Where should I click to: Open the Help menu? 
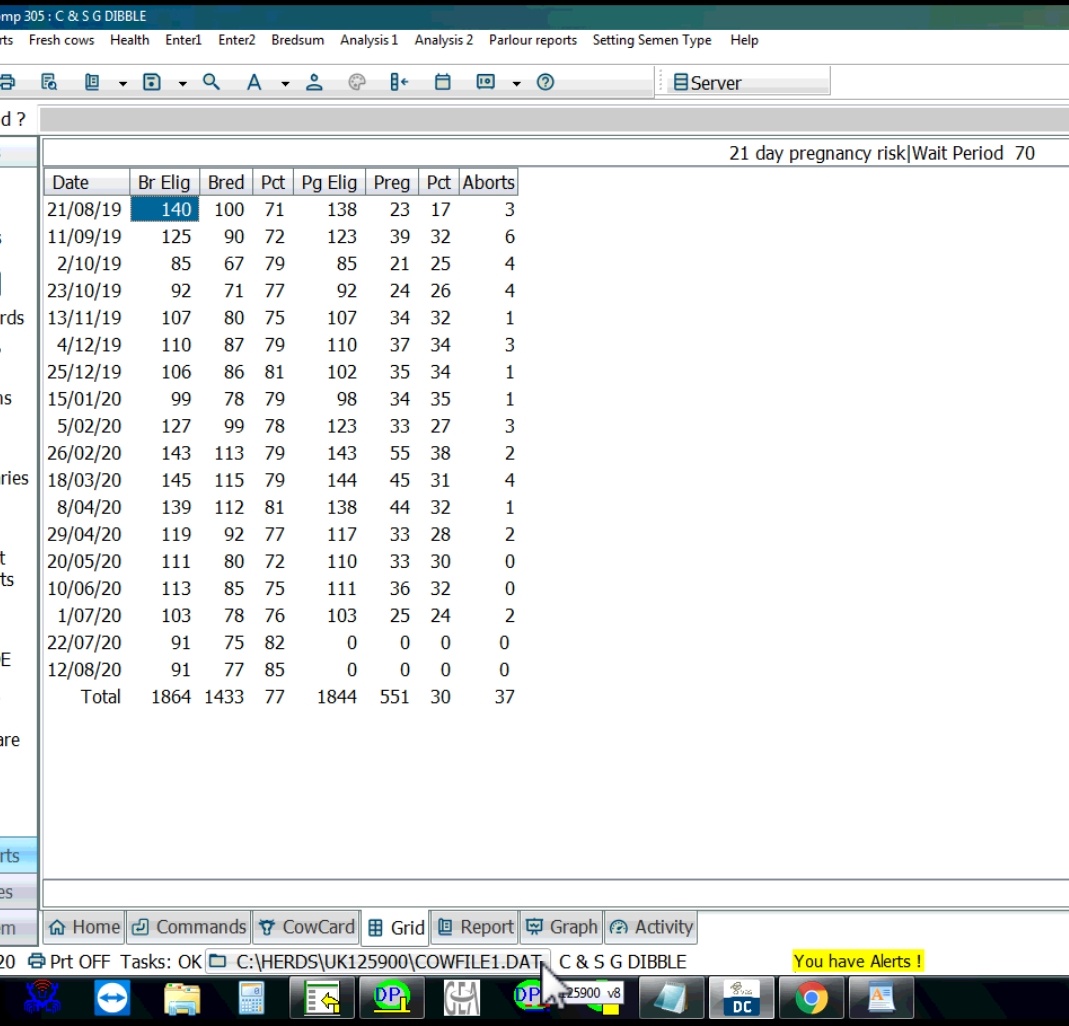744,40
